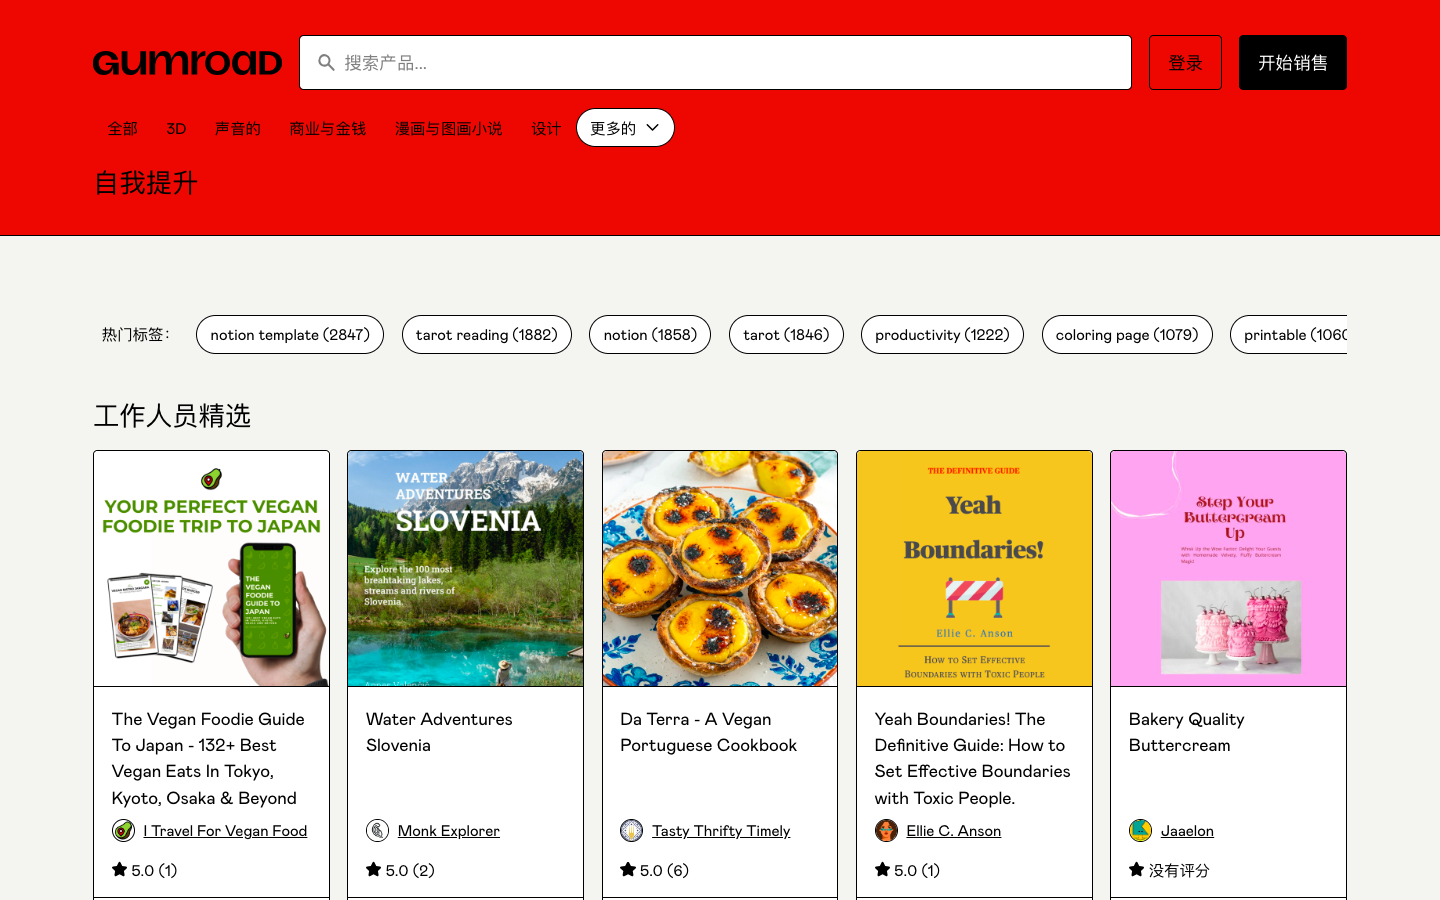Open the Yeah Boundaries yellow cover image
The image size is (1440, 900).
[x=974, y=568]
